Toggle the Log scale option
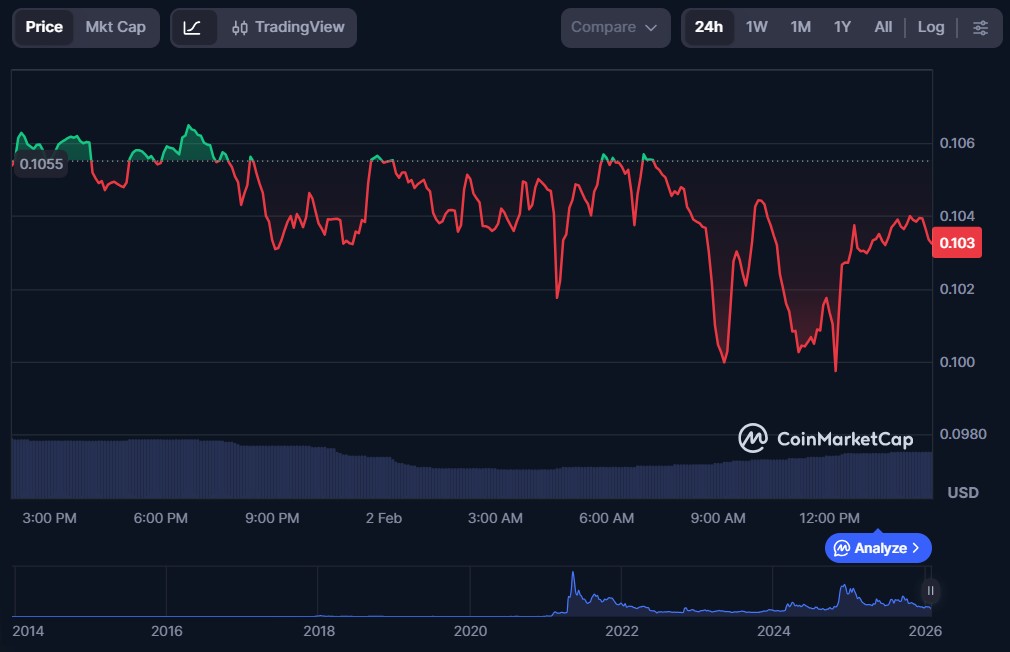Image resolution: width=1010 pixels, height=652 pixels. click(x=930, y=28)
